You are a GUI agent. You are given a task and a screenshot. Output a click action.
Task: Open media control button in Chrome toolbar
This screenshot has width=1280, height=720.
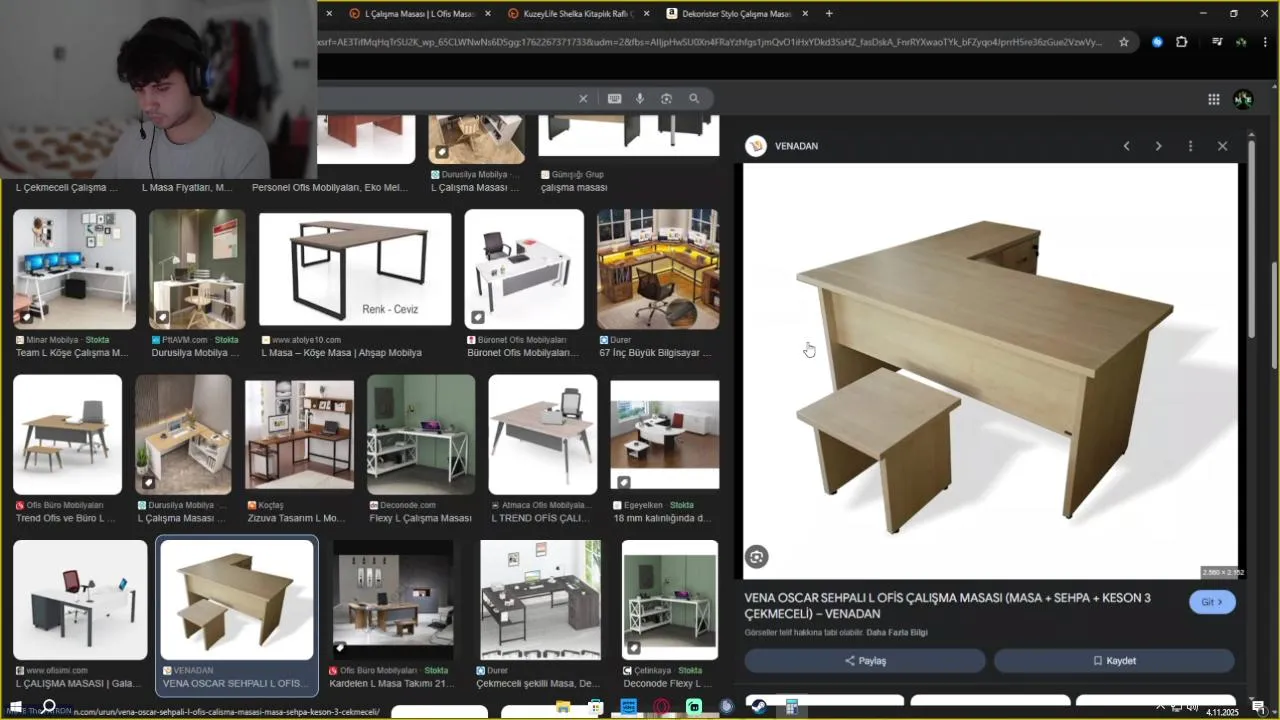pos(1217,42)
